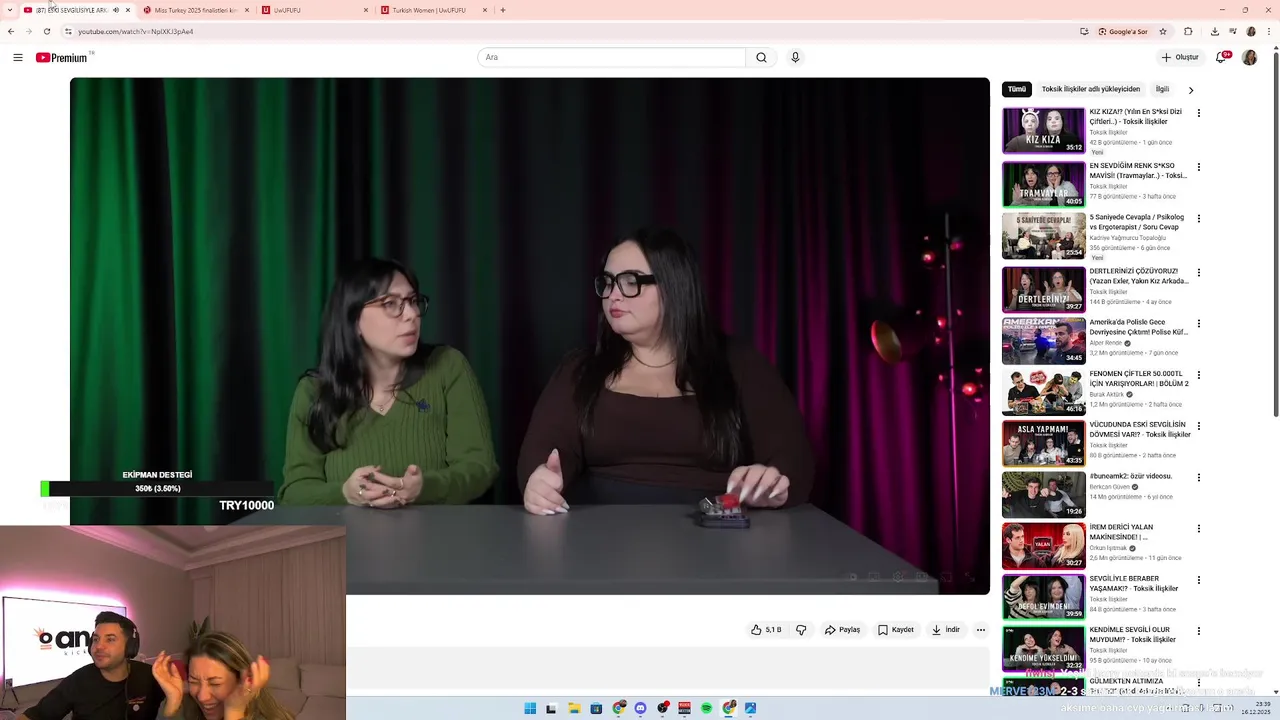Open a new browser tab
1280x720 pixels.
pos(503,10)
